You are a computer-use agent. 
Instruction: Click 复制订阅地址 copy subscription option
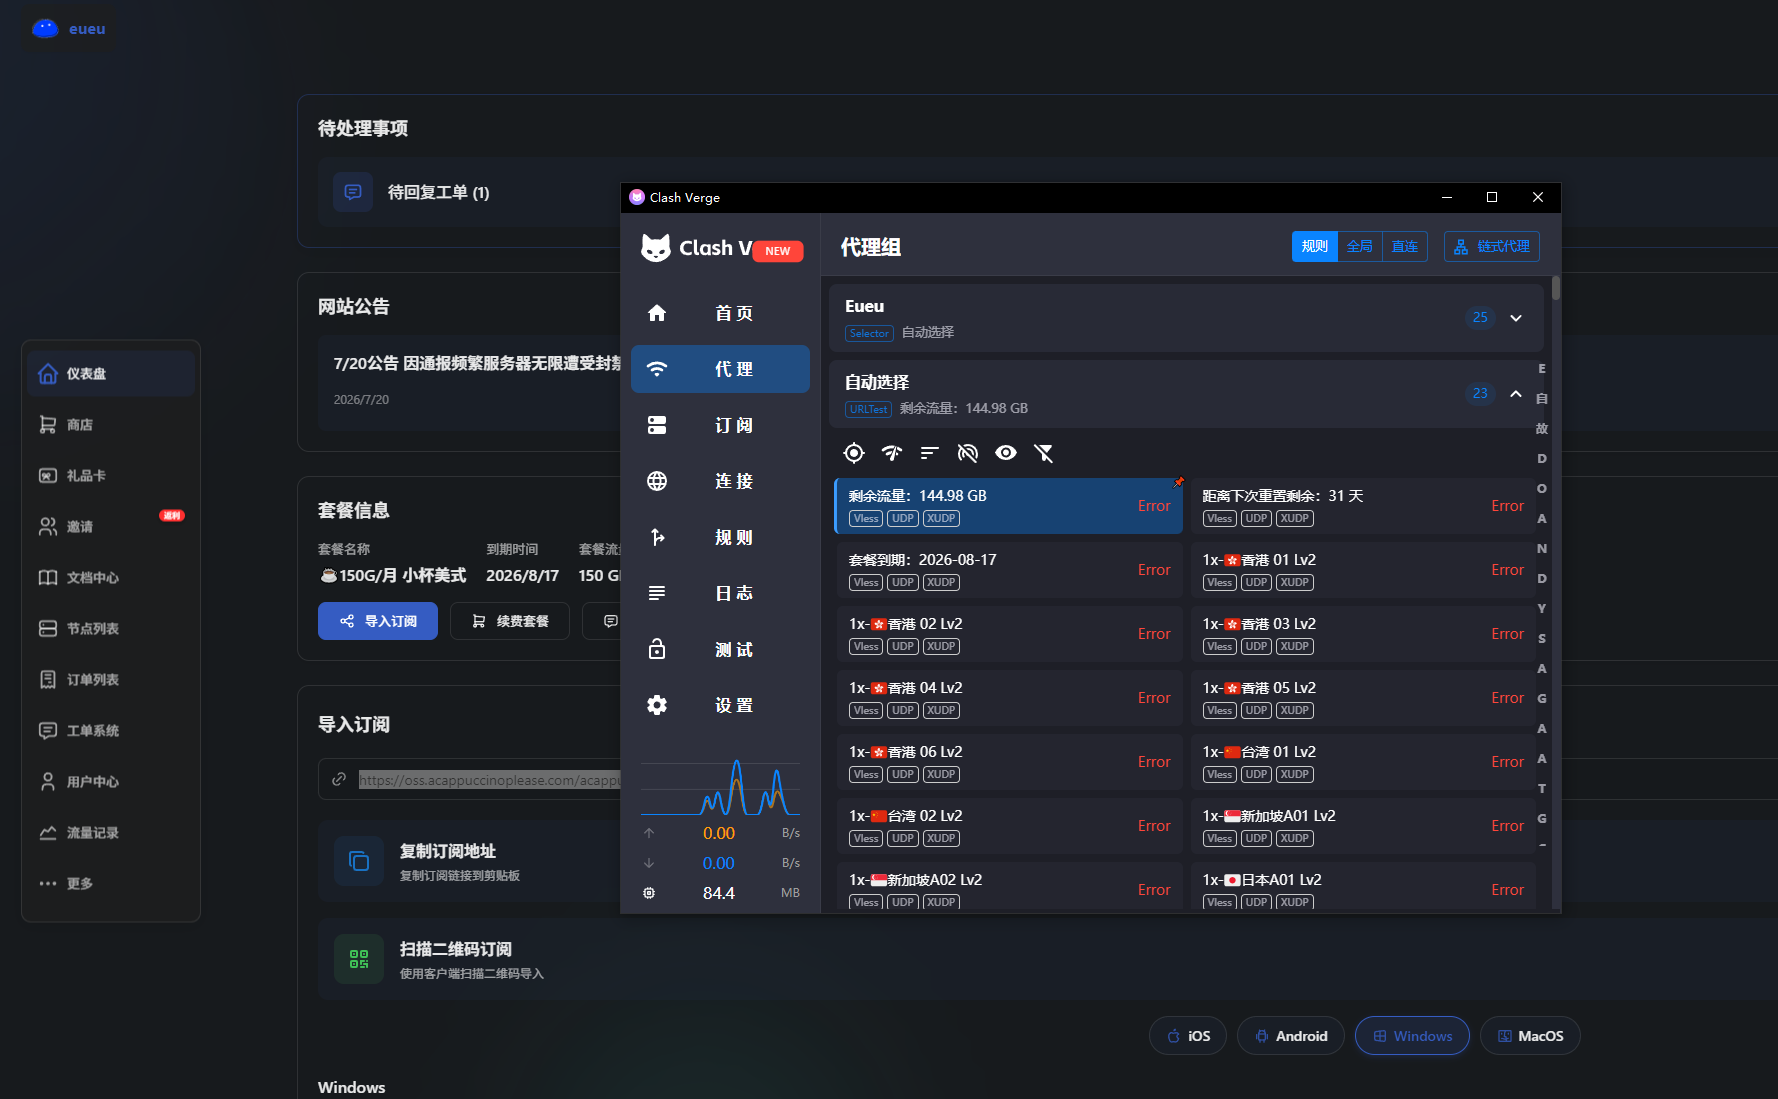pyautogui.click(x=470, y=861)
